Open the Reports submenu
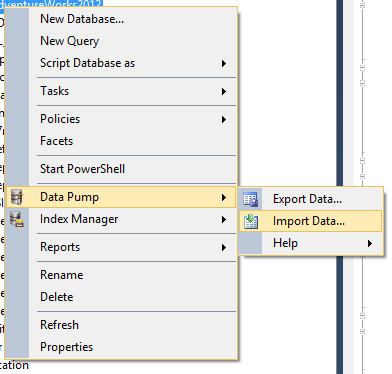Viewport: 392px width, 374px height. tap(121, 247)
